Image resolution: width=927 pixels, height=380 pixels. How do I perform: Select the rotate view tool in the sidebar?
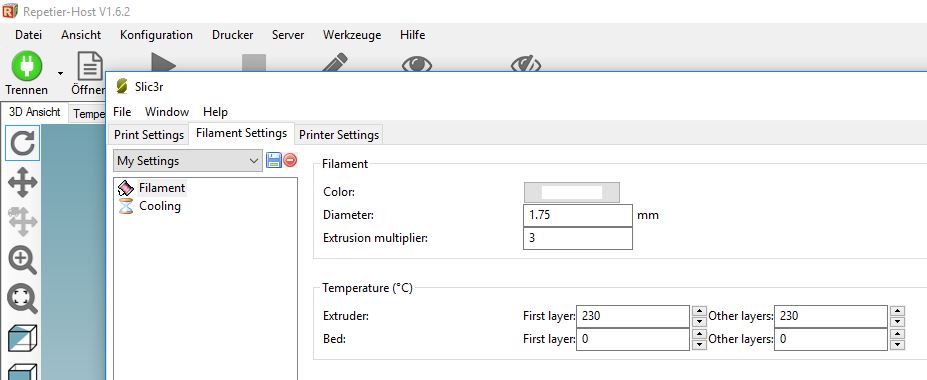22,143
